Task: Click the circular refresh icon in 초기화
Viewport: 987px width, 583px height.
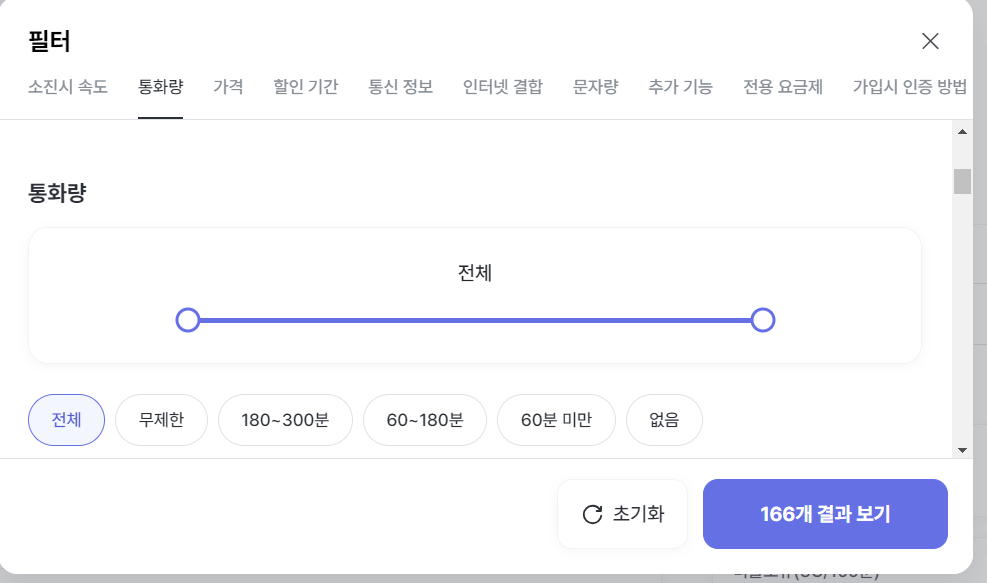Action: coord(592,514)
